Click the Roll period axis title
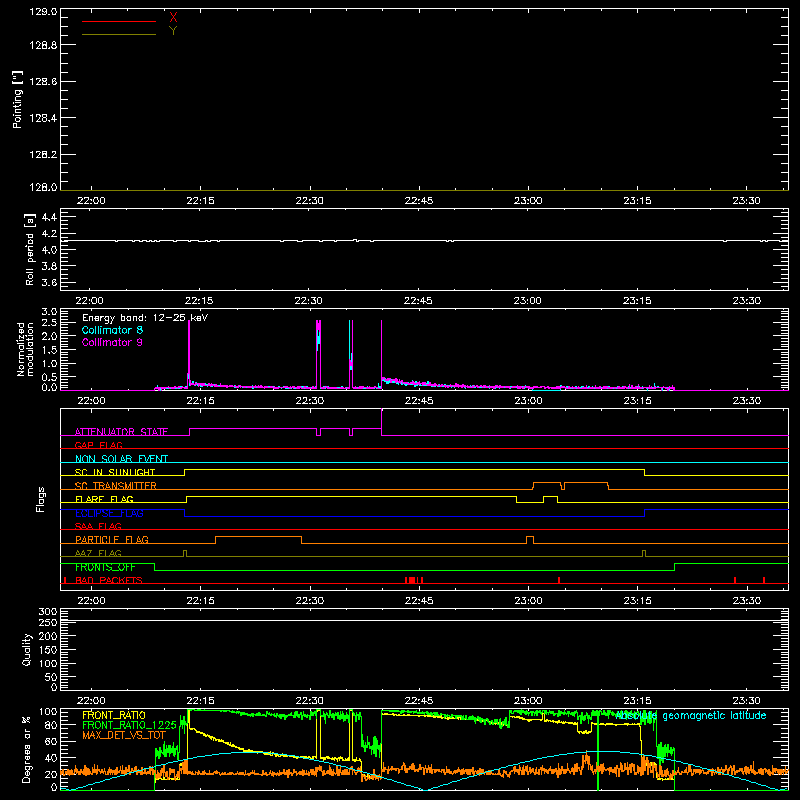 pyautogui.click(x=30, y=249)
